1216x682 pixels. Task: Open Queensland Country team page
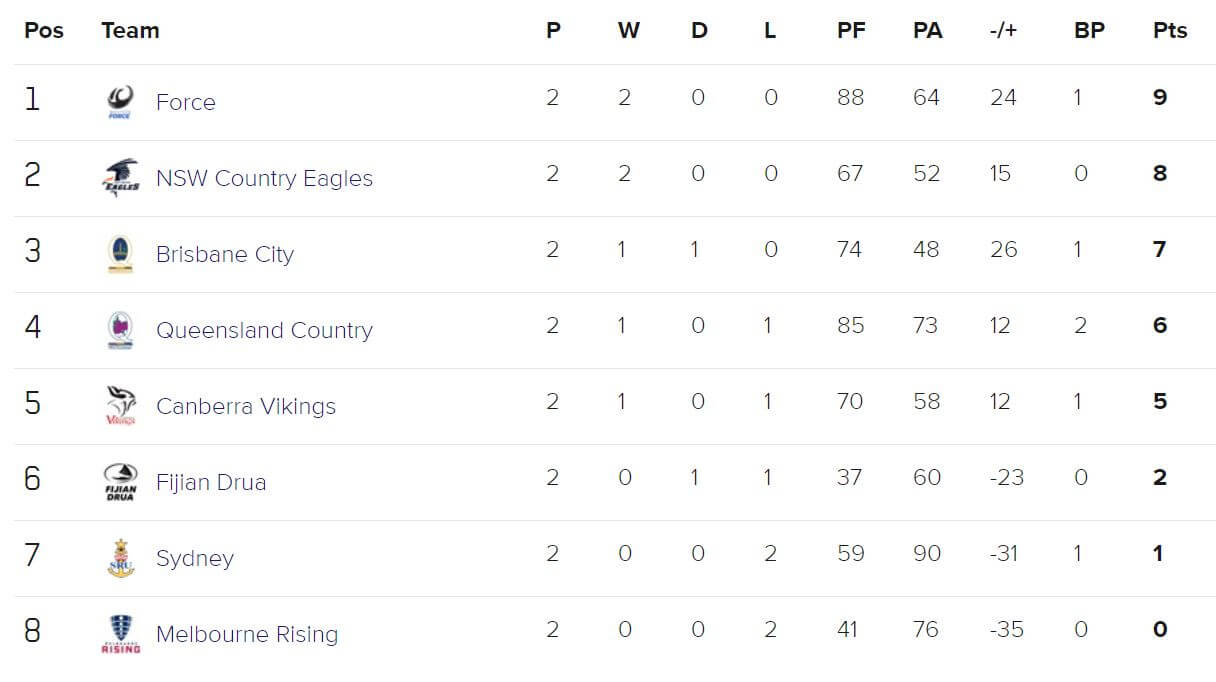click(264, 330)
